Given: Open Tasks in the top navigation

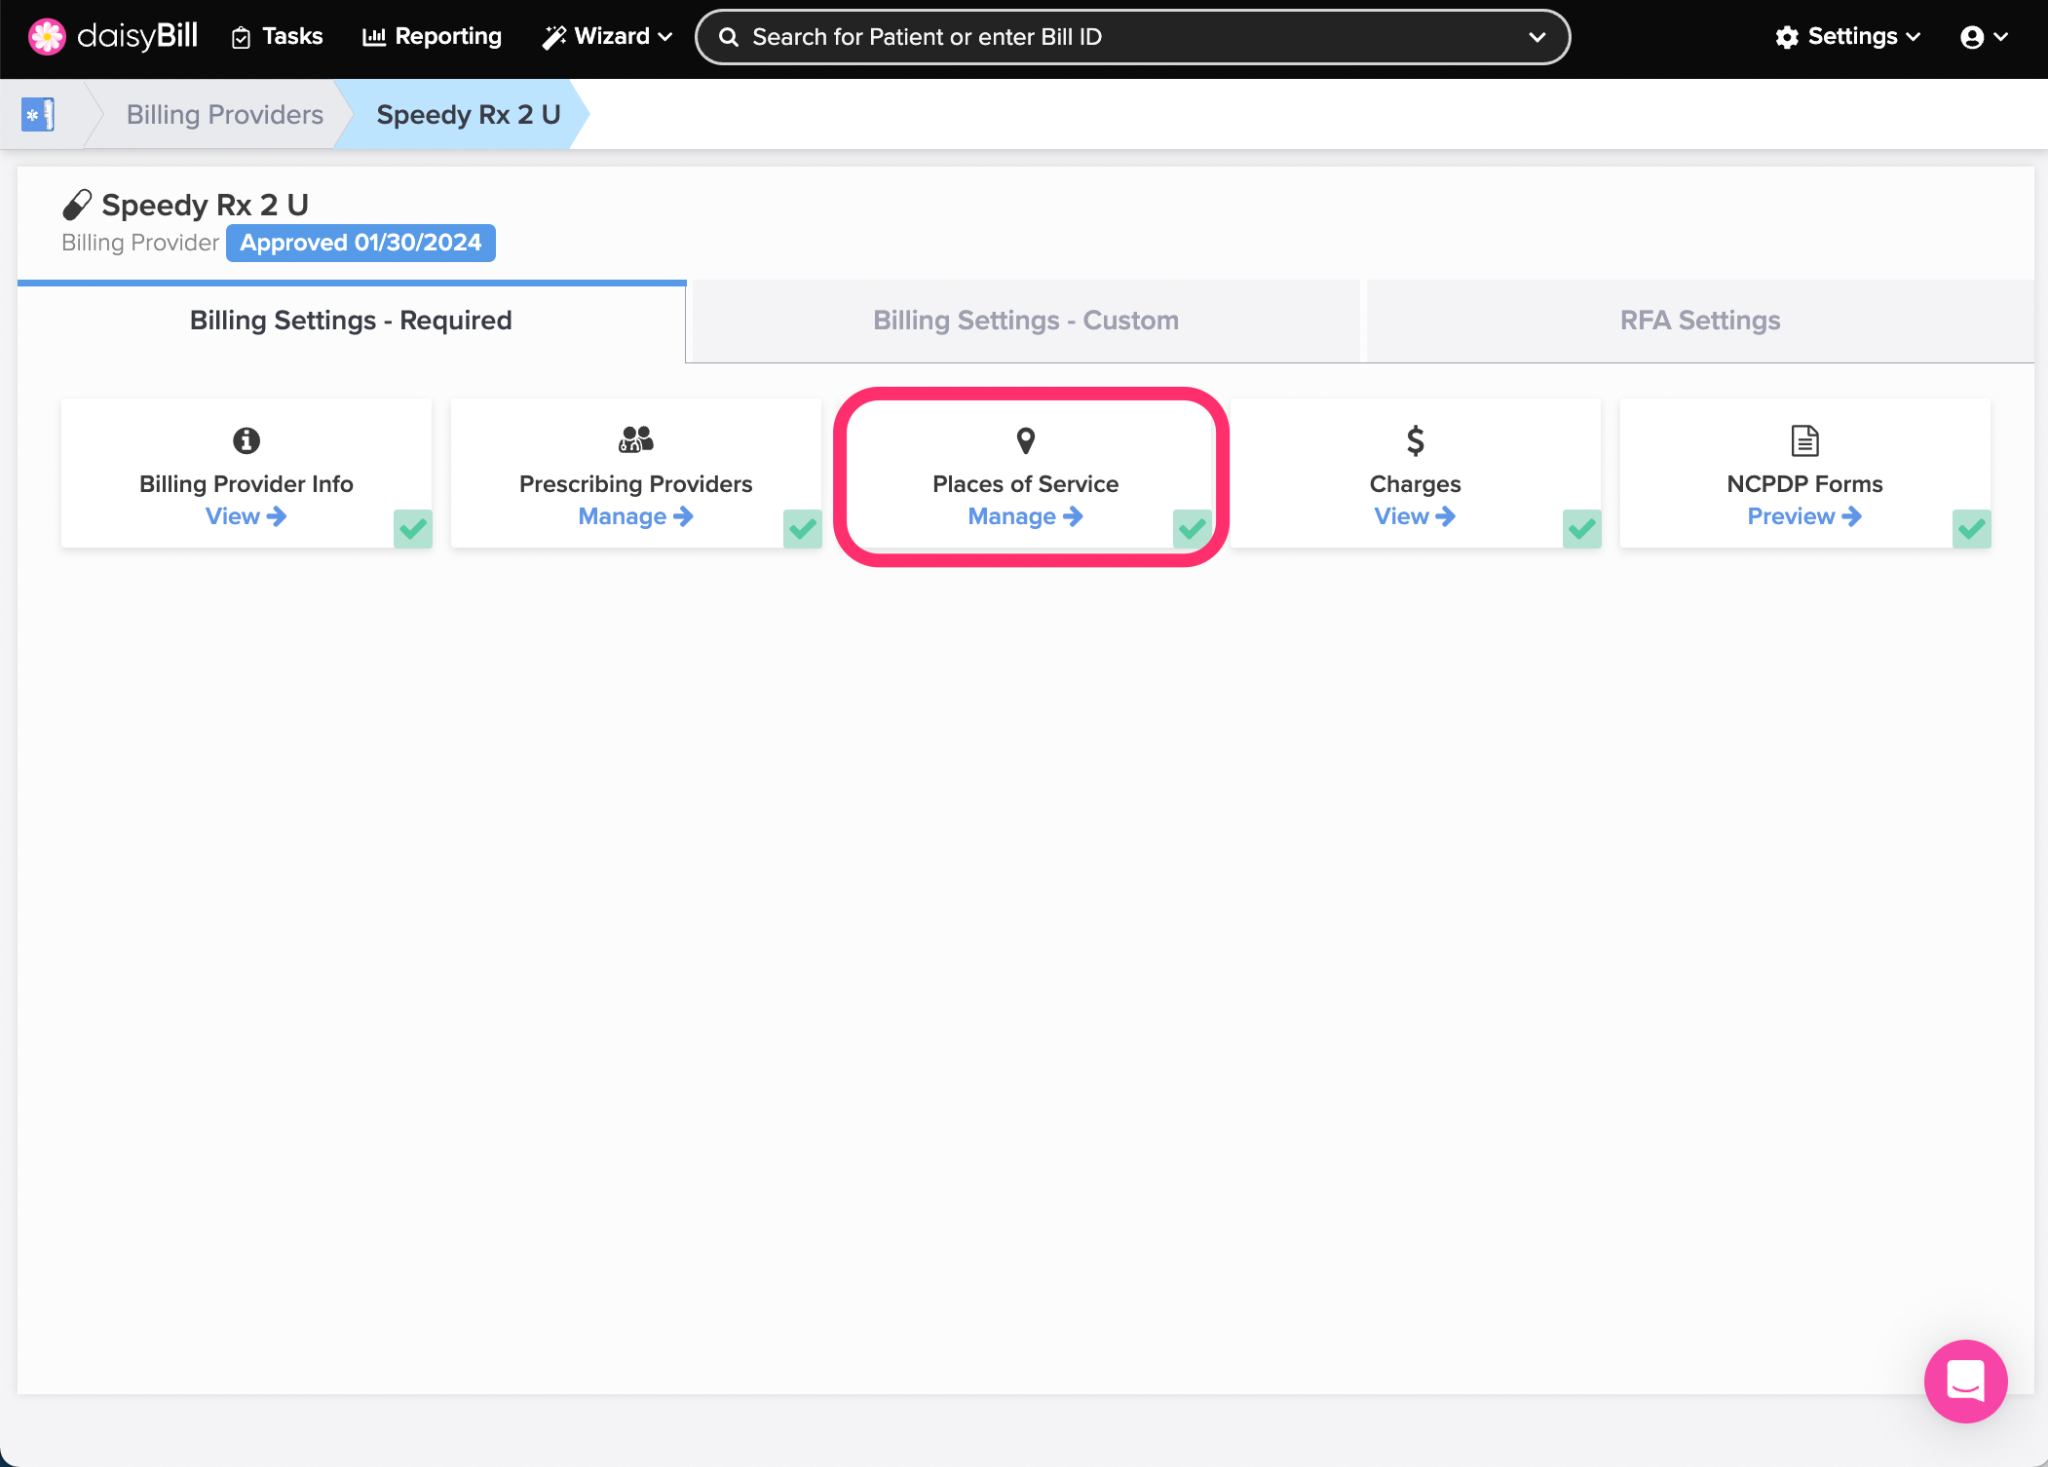Looking at the screenshot, I should [277, 37].
